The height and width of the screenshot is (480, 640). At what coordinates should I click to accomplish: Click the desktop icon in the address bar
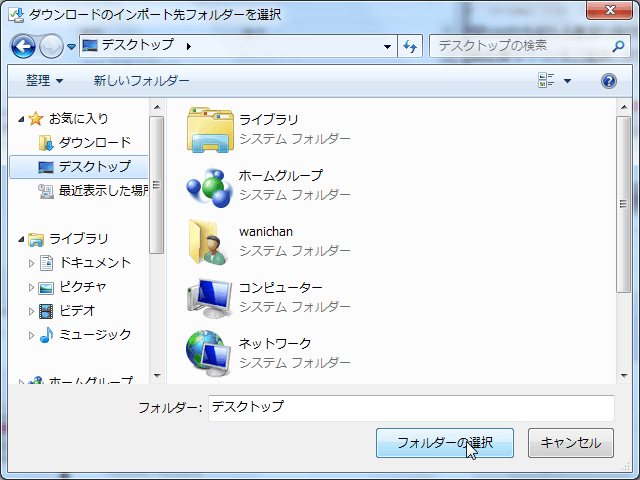90,45
